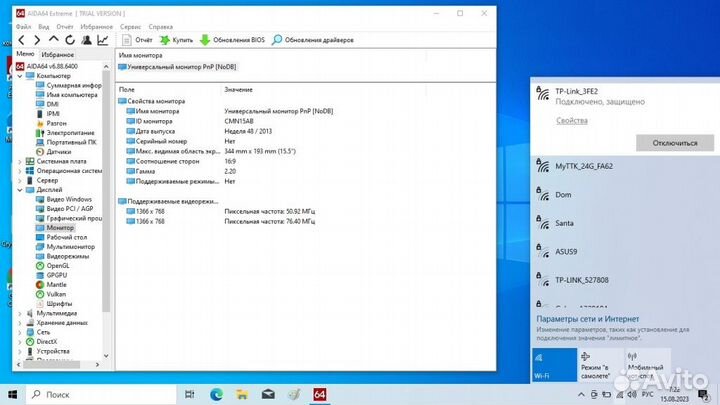The image size is (720, 405).
Task: Select the Мультимонитор tree item
Action: tap(66, 247)
